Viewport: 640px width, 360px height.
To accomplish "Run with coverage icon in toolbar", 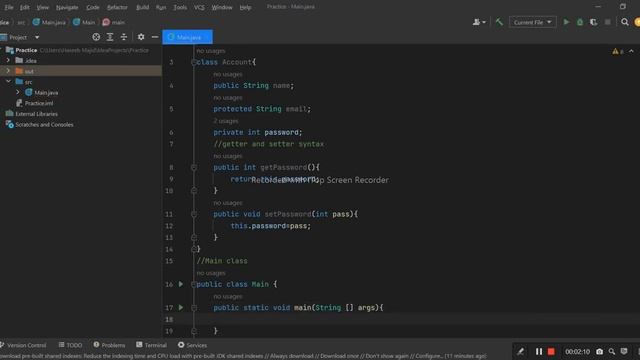I will point(593,22).
